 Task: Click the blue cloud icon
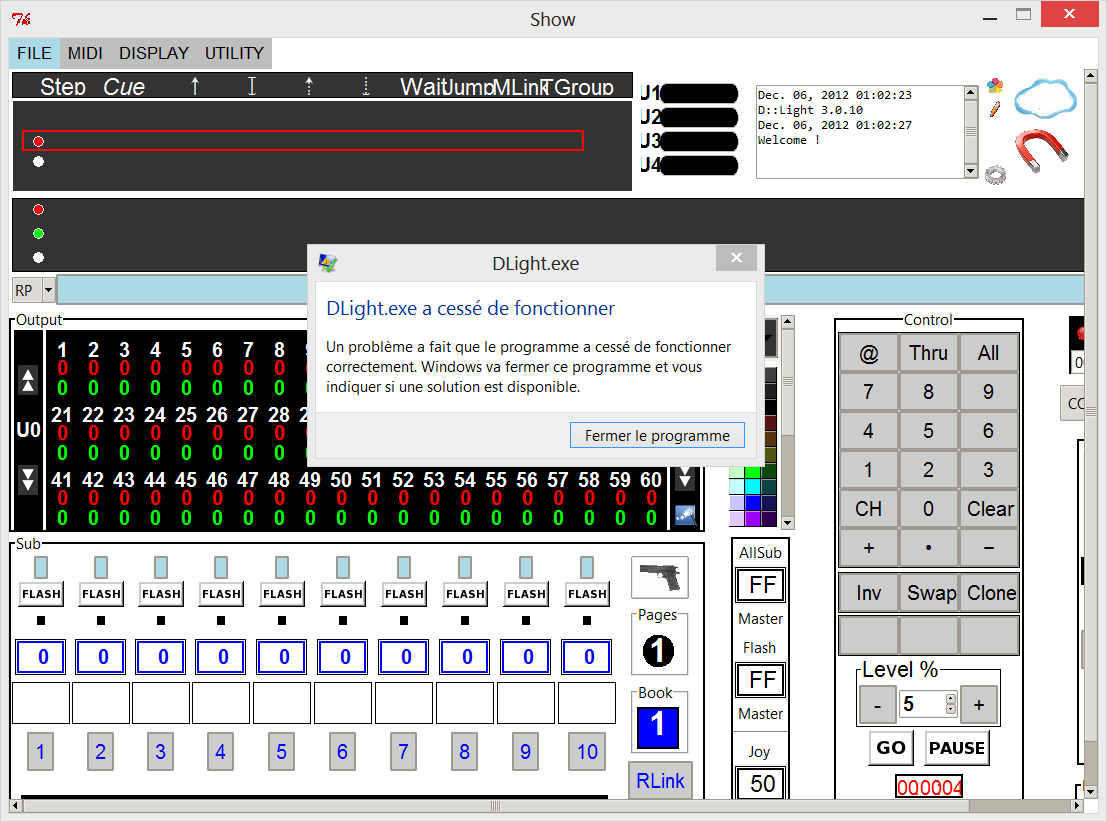(x=1045, y=97)
